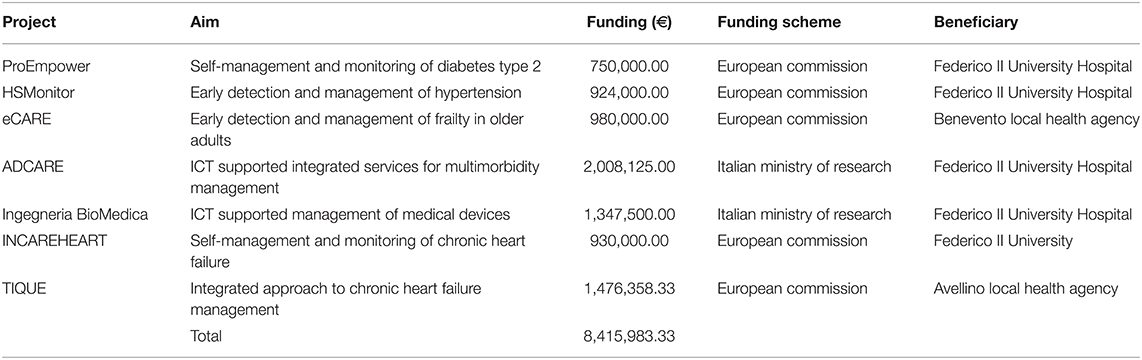Click Benevento local health agency cell
1142x360 pixels.
click(x=1036, y=119)
